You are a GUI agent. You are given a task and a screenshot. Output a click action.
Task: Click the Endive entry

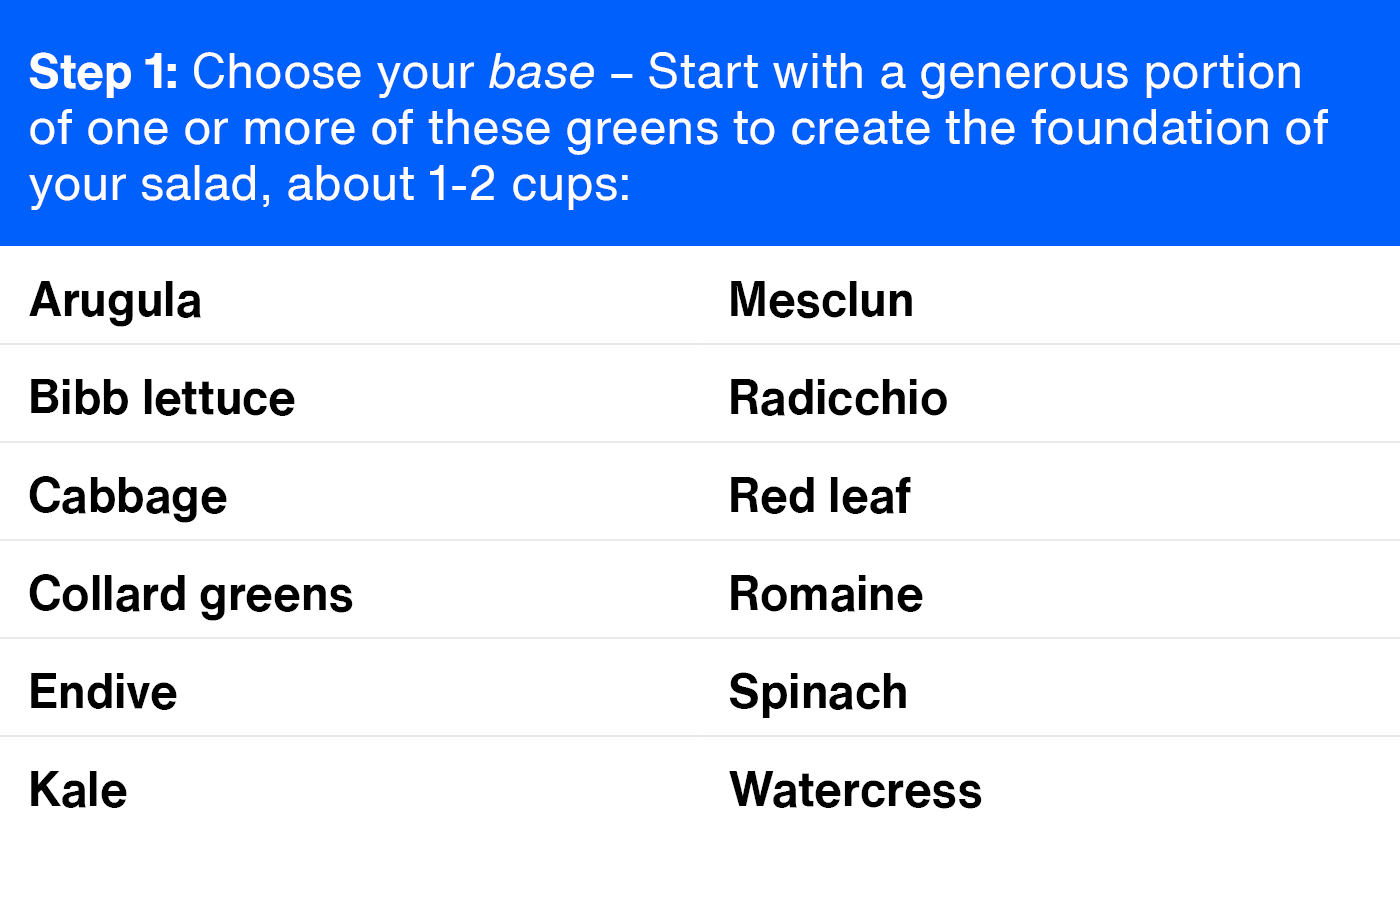(x=103, y=692)
